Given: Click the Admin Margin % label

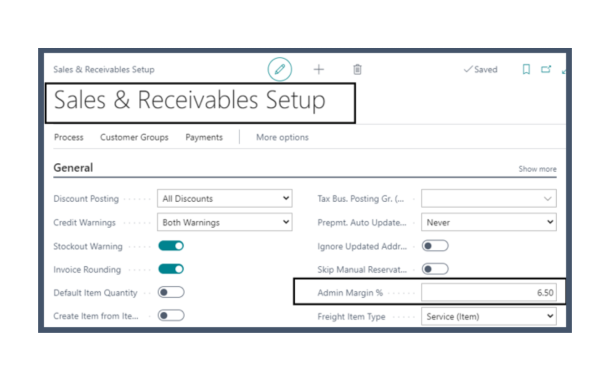Looking at the screenshot, I should [x=350, y=293].
